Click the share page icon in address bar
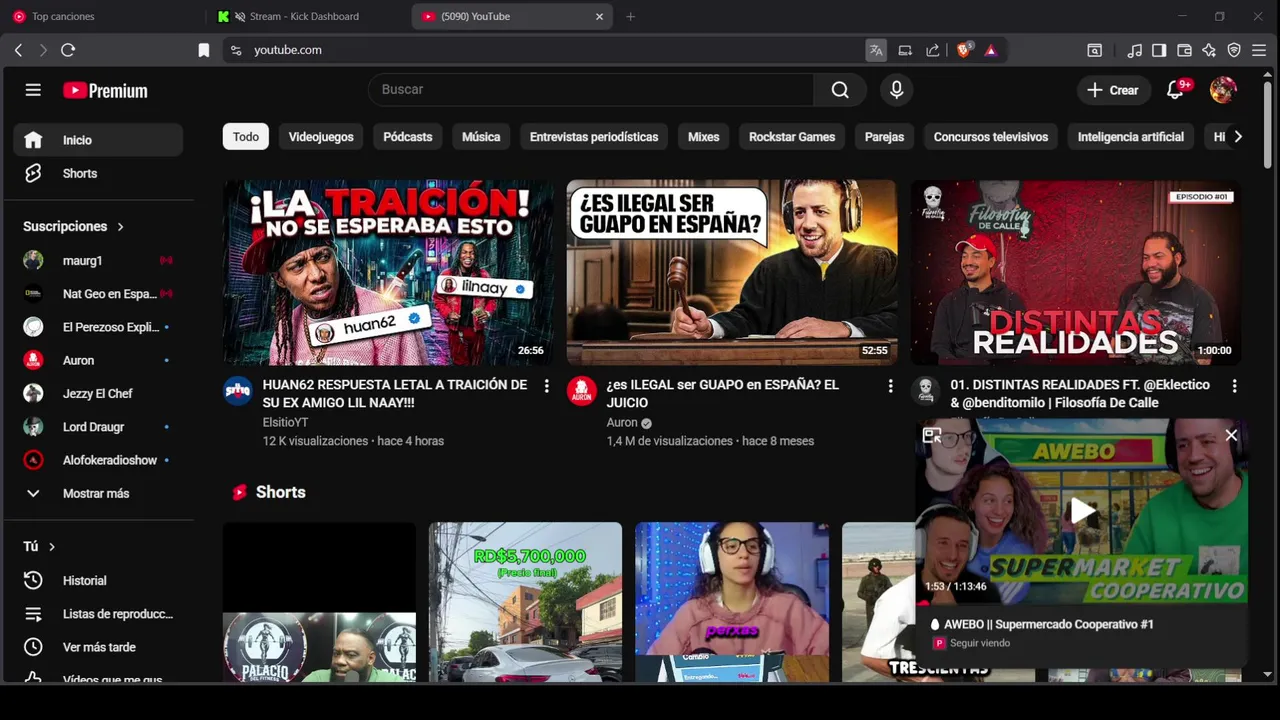 [933, 50]
